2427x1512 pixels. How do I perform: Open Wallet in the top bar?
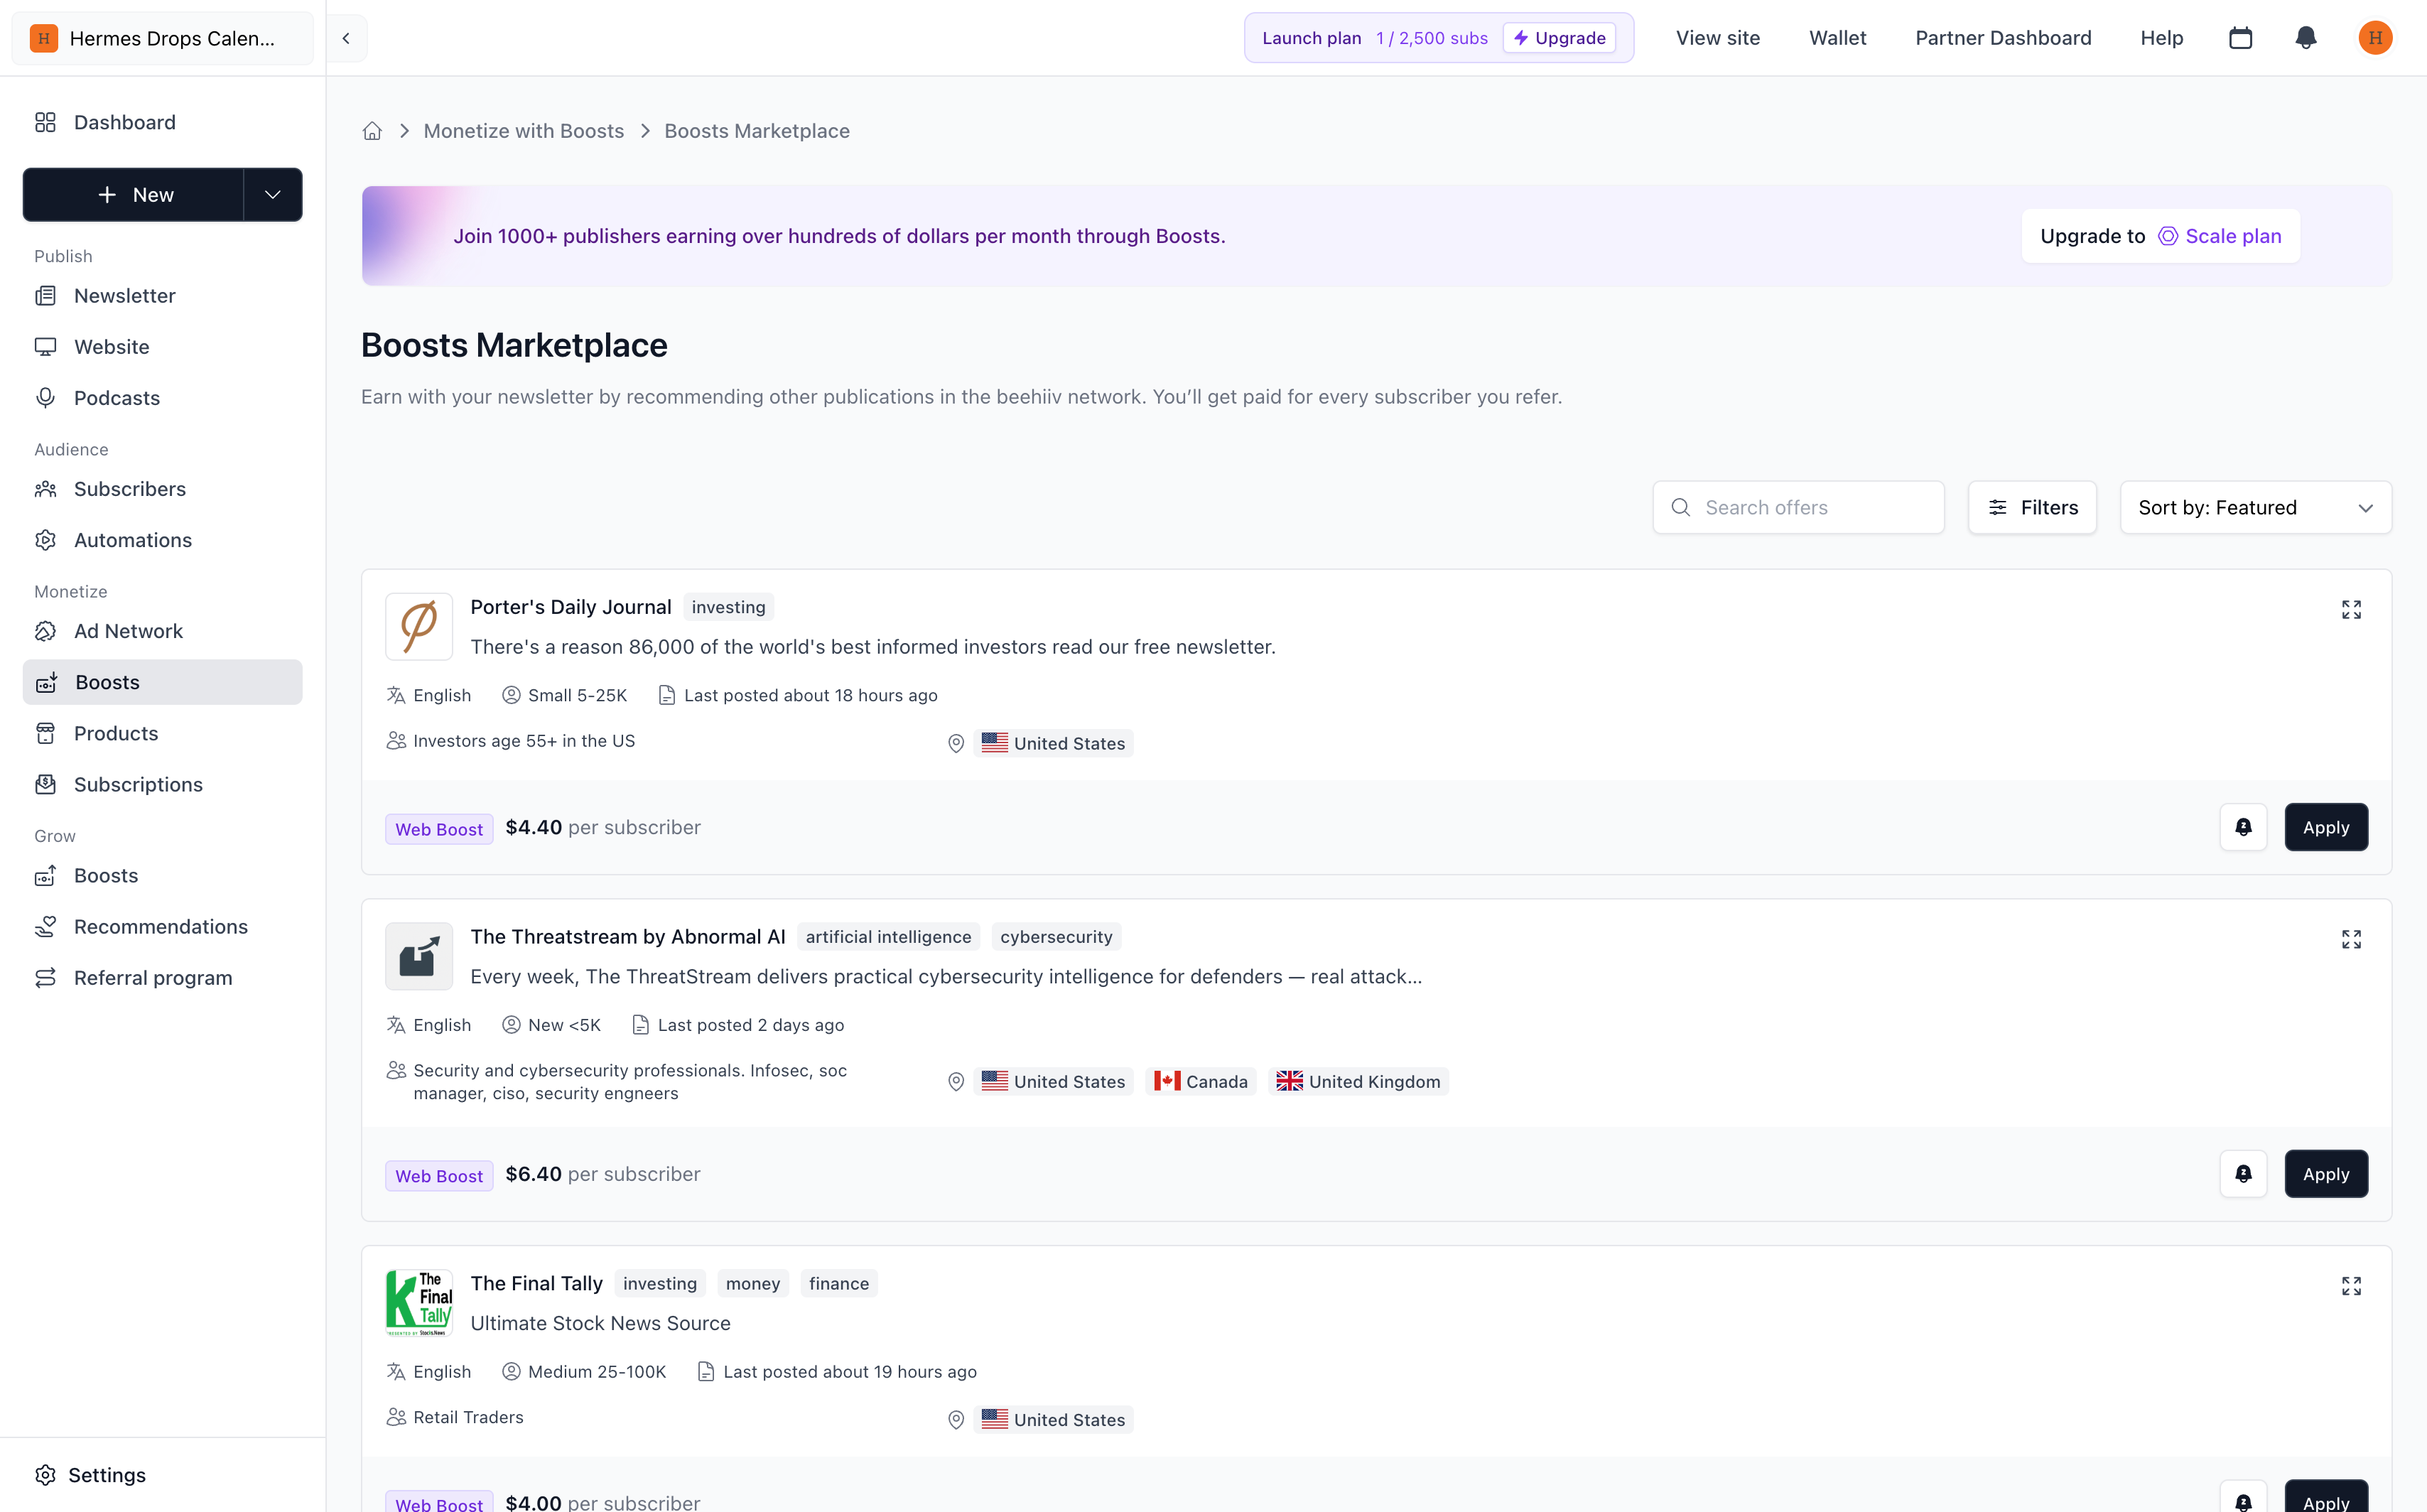[1838, 38]
